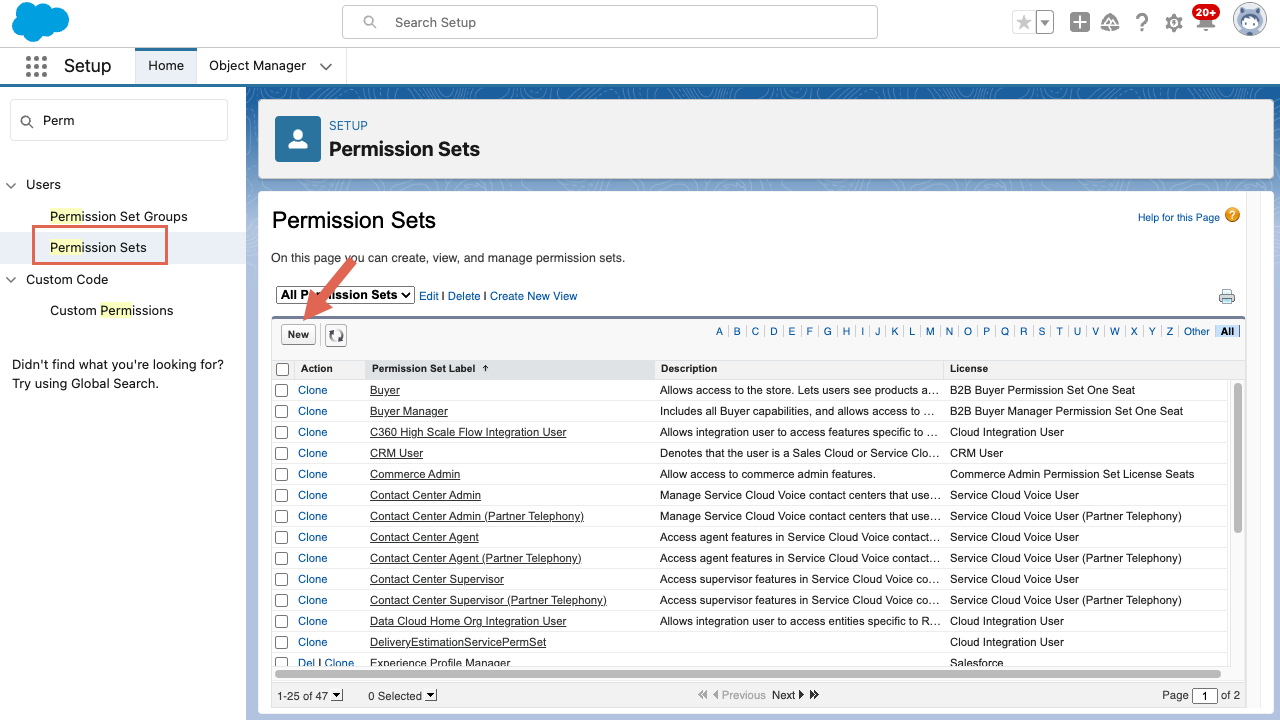Filter list by letter A
Screen dimensions: 1280x720
pyautogui.click(x=719, y=332)
